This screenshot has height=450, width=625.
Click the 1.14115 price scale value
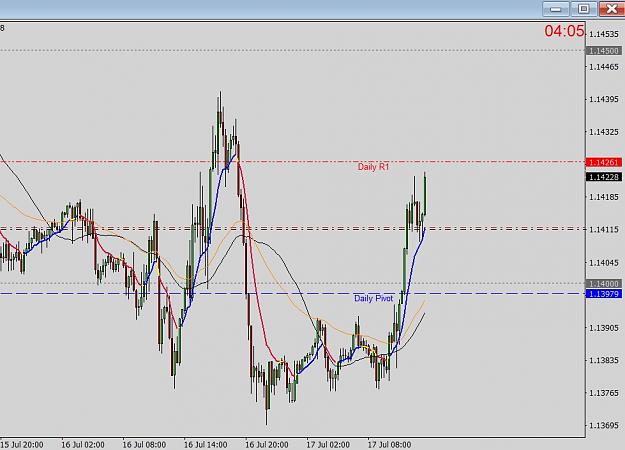[604, 230]
